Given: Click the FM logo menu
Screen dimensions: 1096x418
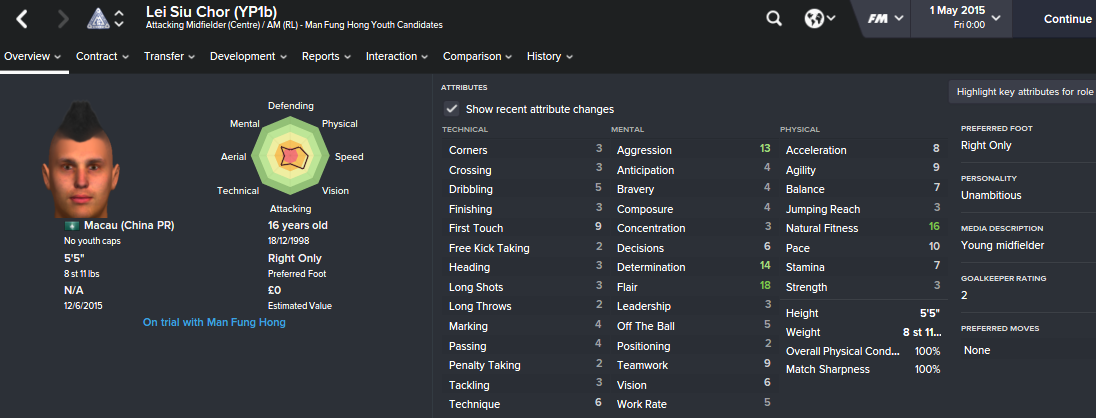Looking at the screenshot, I should [x=885, y=19].
